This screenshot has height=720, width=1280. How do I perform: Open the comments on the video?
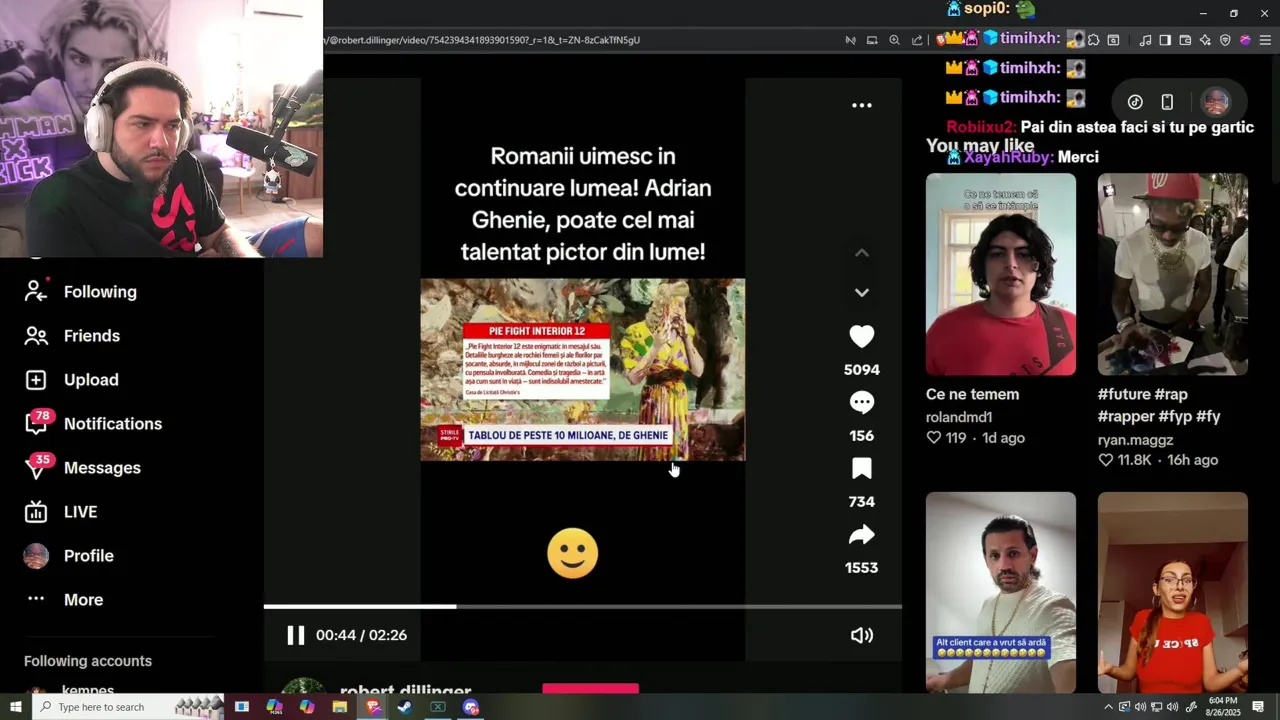861,402
